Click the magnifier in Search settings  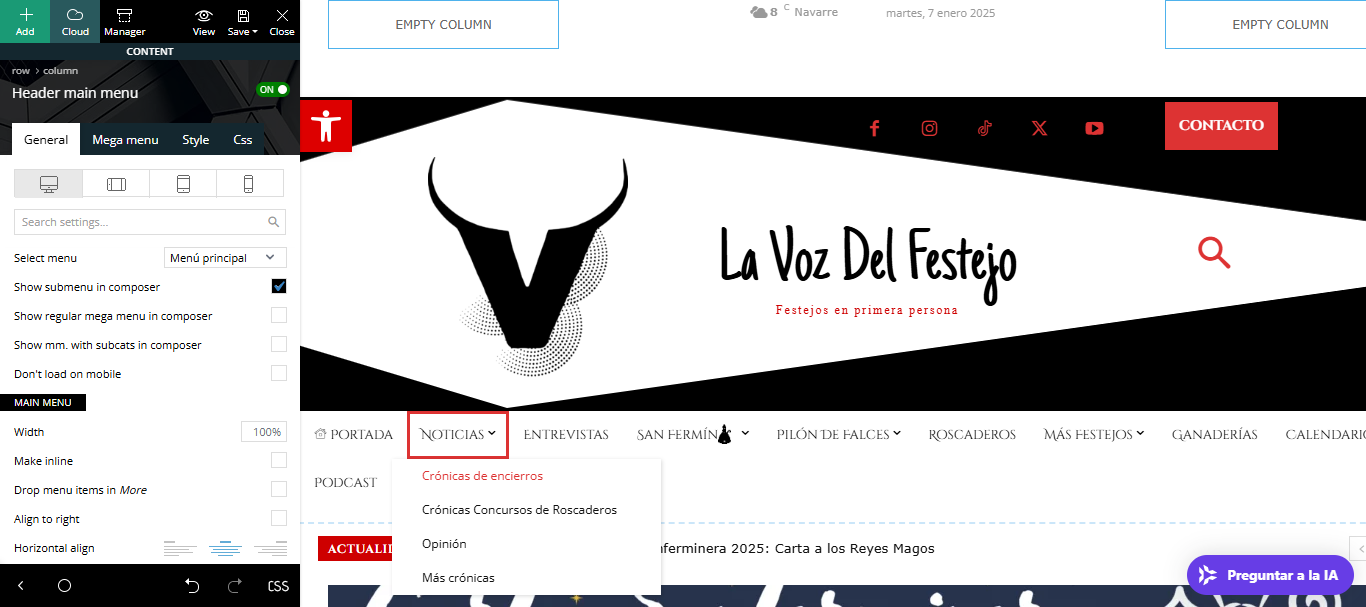[x=274, y=222]
